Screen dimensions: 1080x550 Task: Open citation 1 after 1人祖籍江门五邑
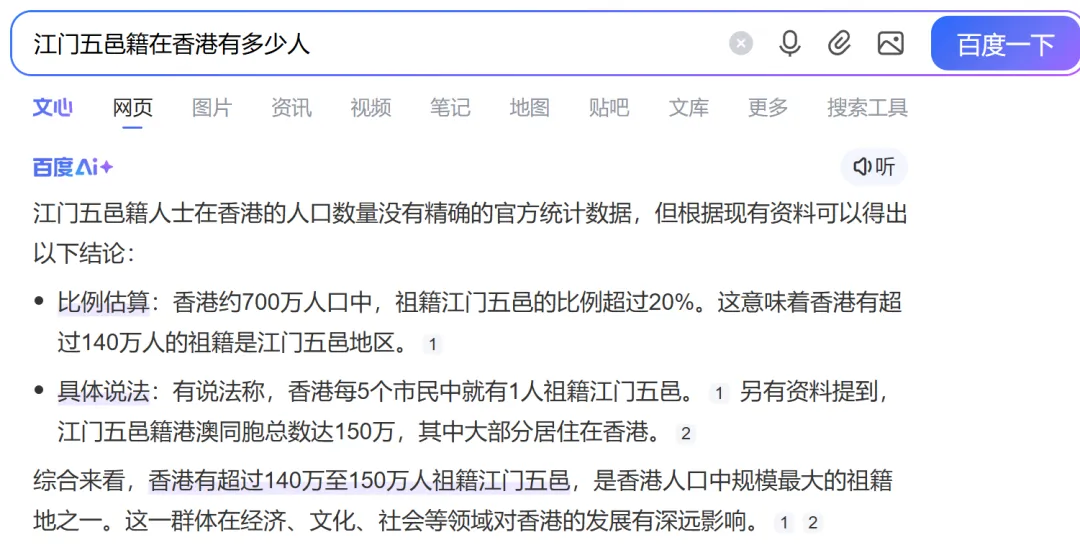718,393
